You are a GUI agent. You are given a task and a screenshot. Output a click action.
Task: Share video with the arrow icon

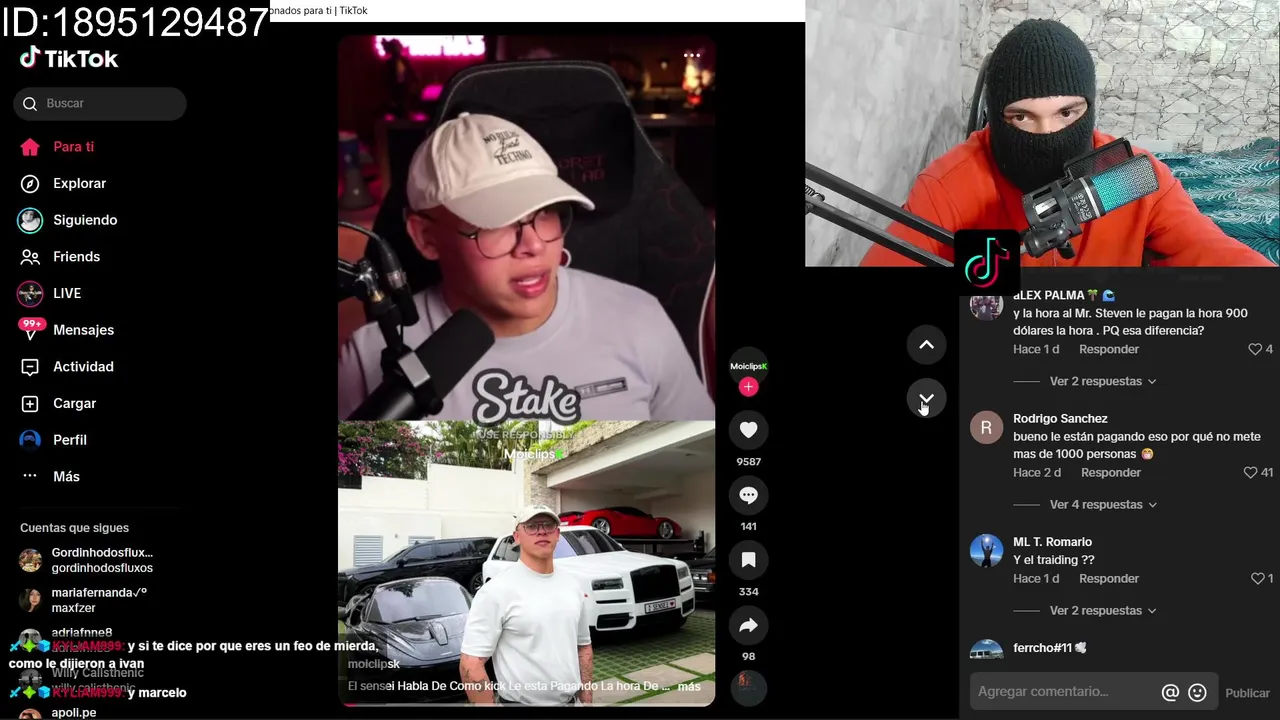[x=749, y=625]
